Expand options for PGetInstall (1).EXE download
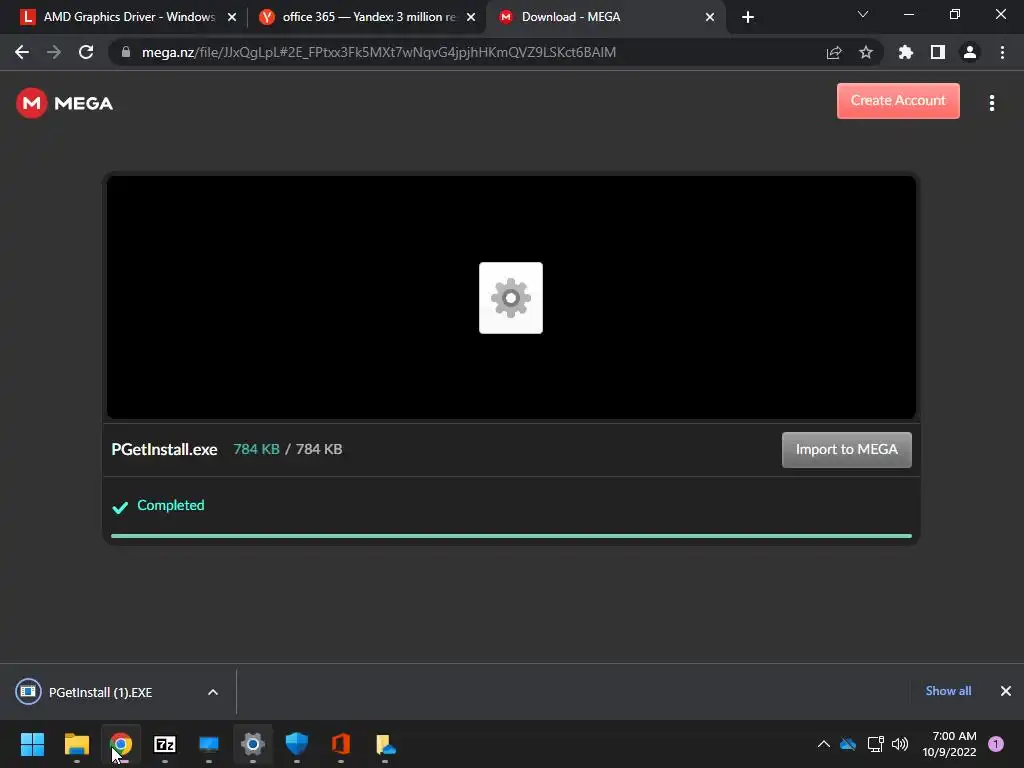The image size is (1024, 768). tap(213, 692)
